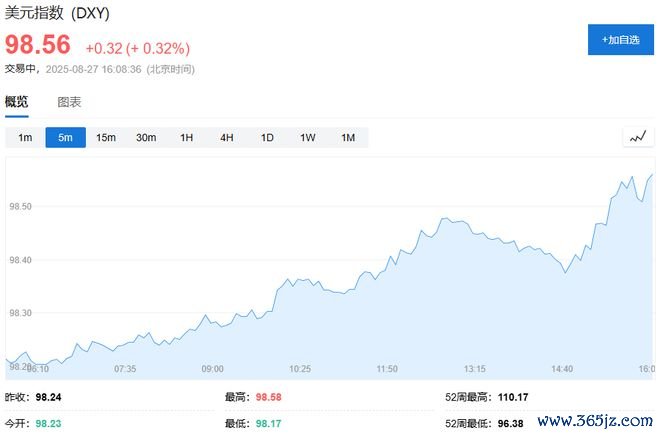
Task: Click the chart at 11:50 time label
Action: 387,368
